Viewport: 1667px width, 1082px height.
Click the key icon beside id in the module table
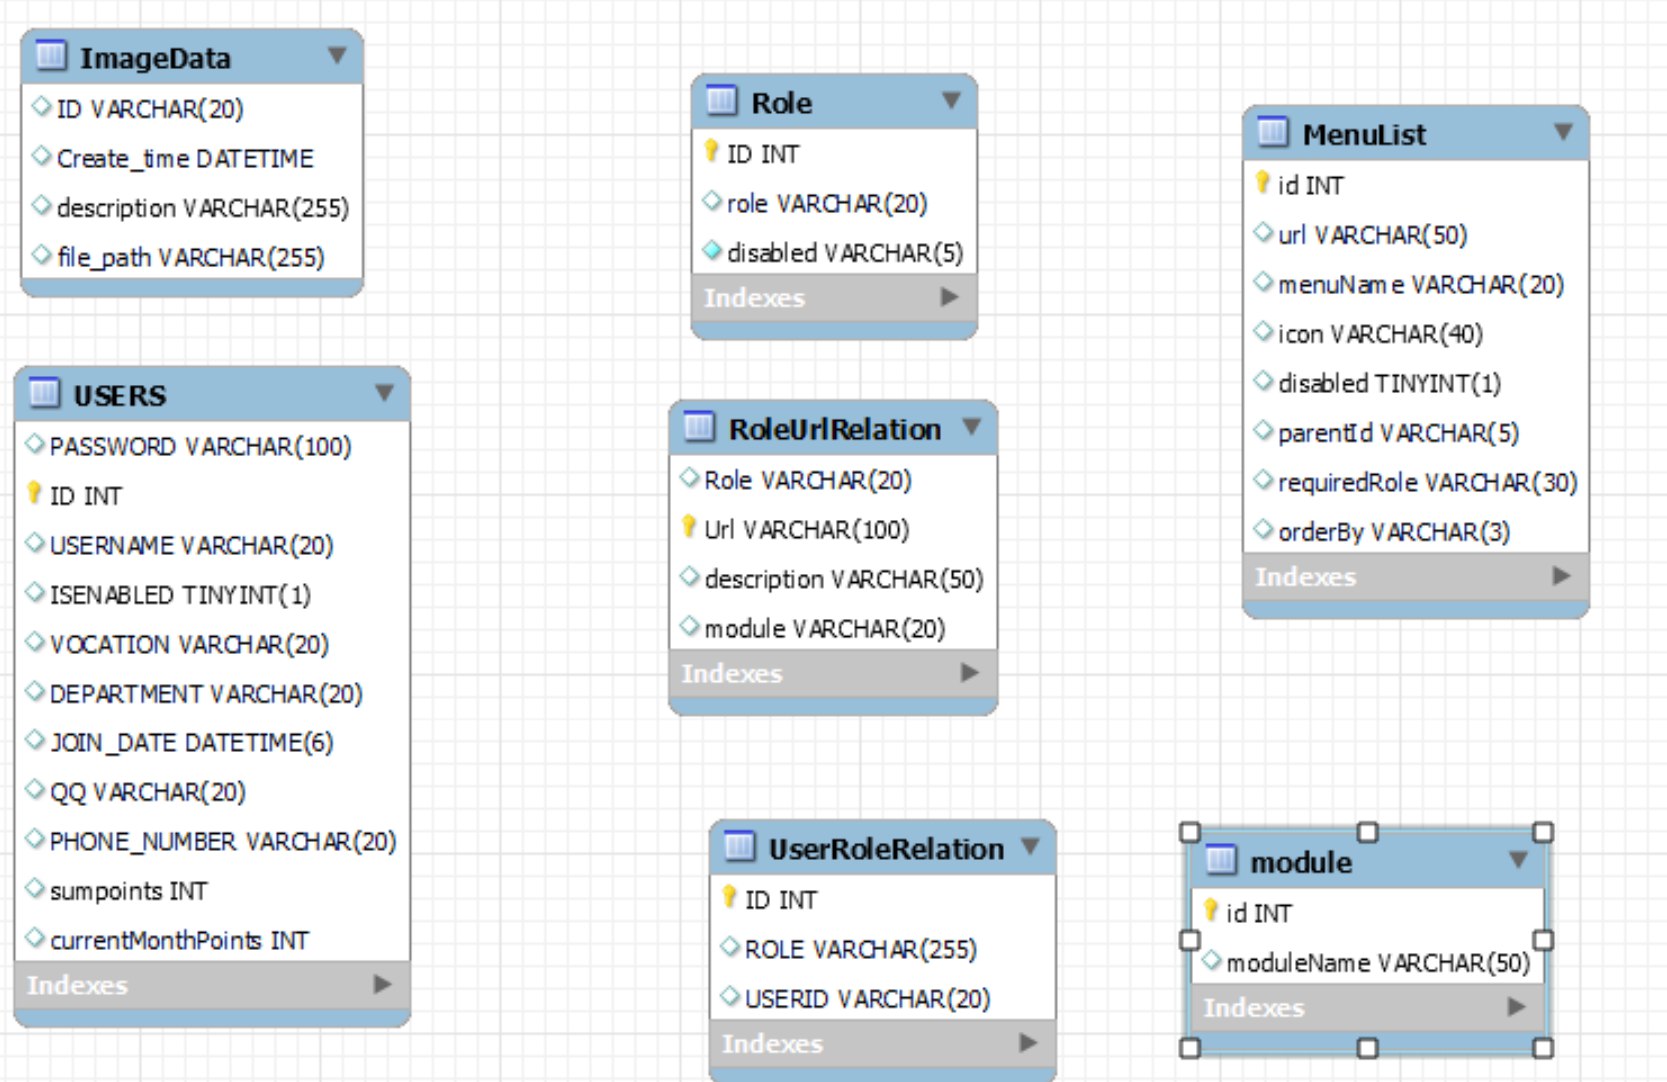click(x=1213, y=912)
